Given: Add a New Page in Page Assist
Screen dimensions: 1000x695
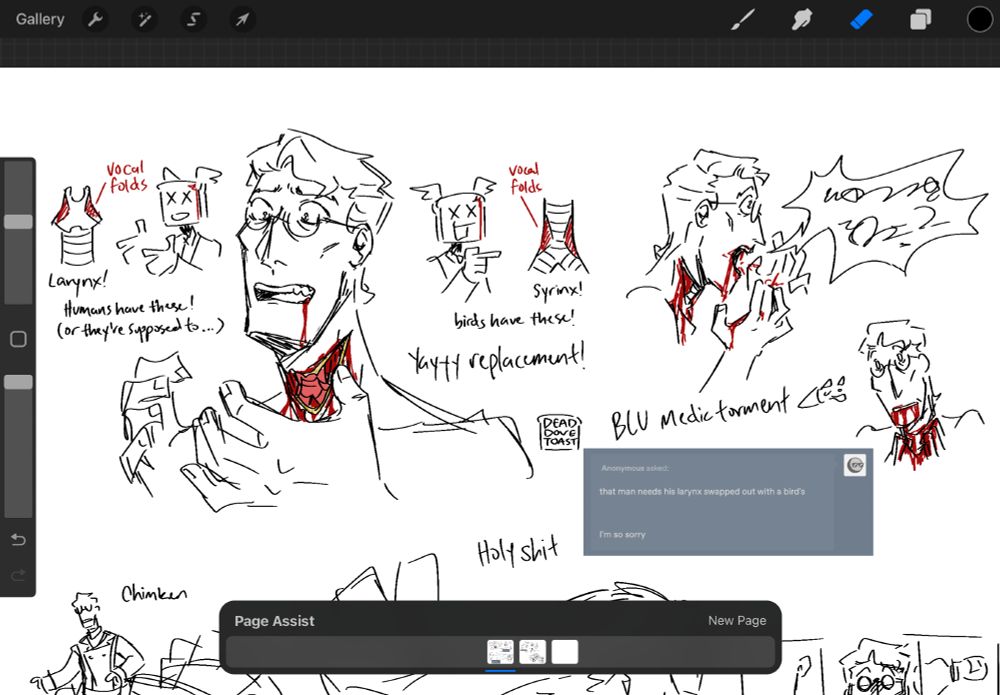Looking at the screenshot, I should pyautogui.click(x=737, y=620).
